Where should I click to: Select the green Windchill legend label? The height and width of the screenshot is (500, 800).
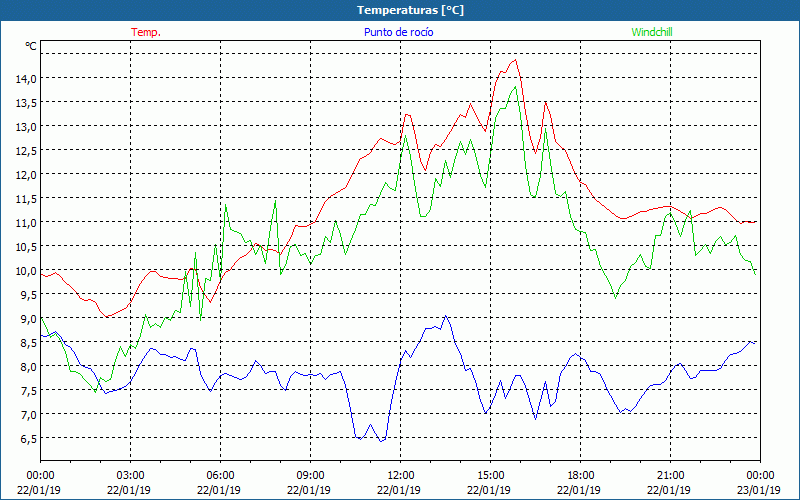(652, 32)
